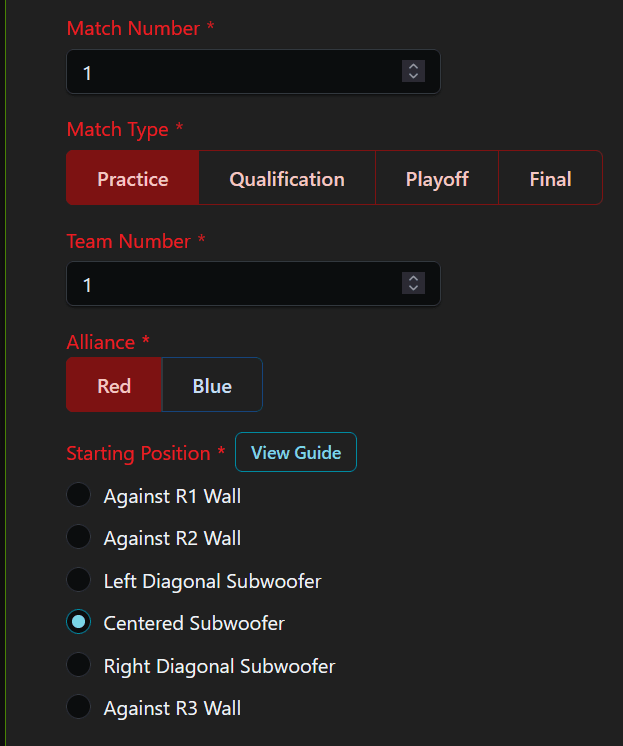Decrease Team Number with down arrow
Screen dimensions: 623x746
[413, 289]
